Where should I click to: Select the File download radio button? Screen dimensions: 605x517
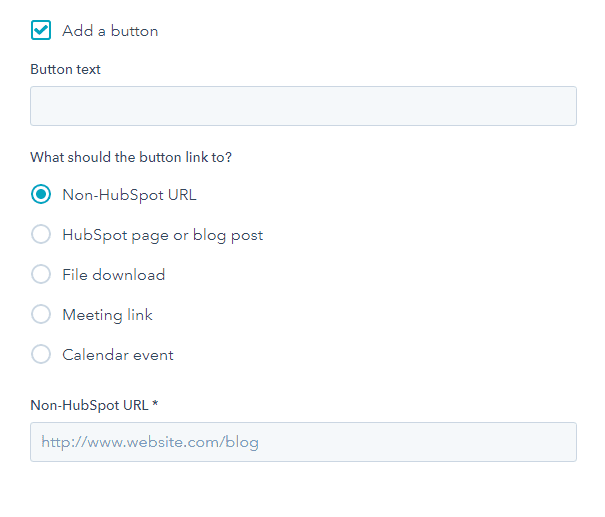point(41,275)
